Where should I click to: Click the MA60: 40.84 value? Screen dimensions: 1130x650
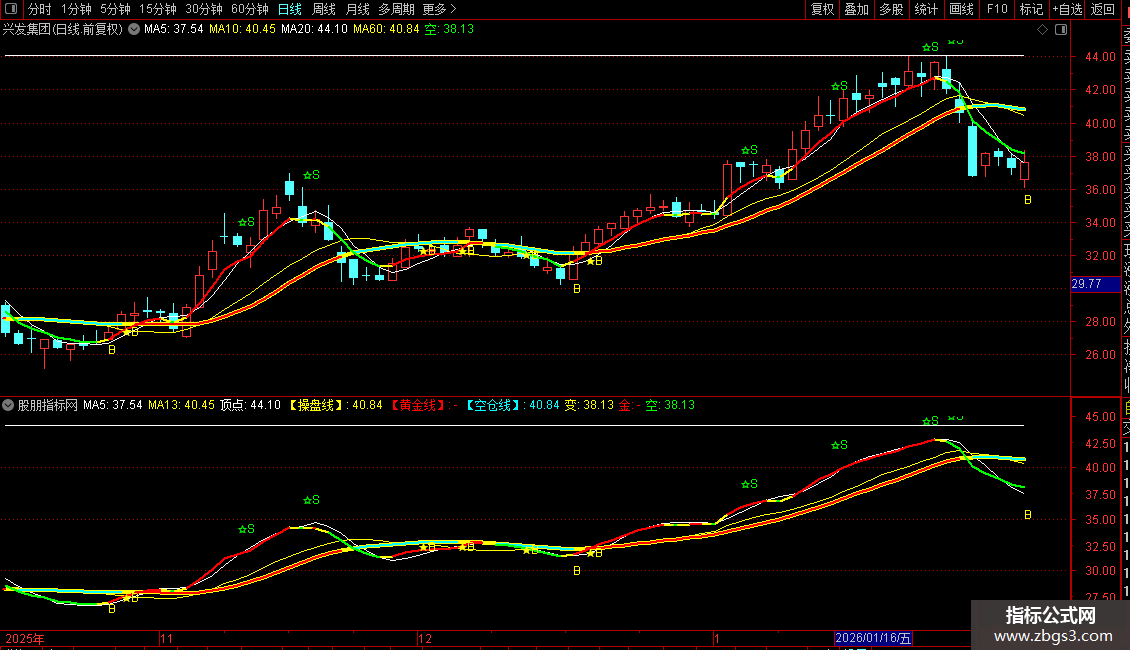[386, 30]
